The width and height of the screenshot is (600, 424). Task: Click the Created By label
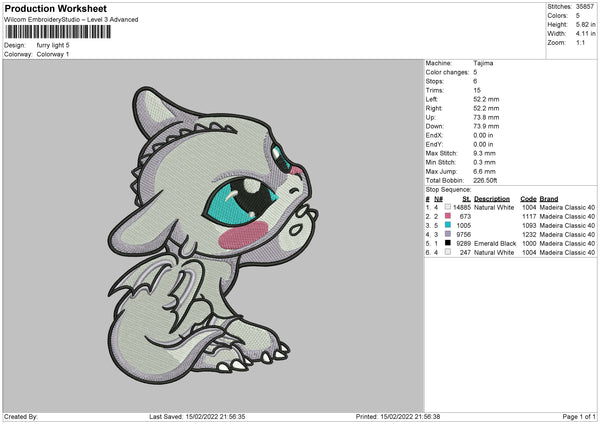point(21,417)
